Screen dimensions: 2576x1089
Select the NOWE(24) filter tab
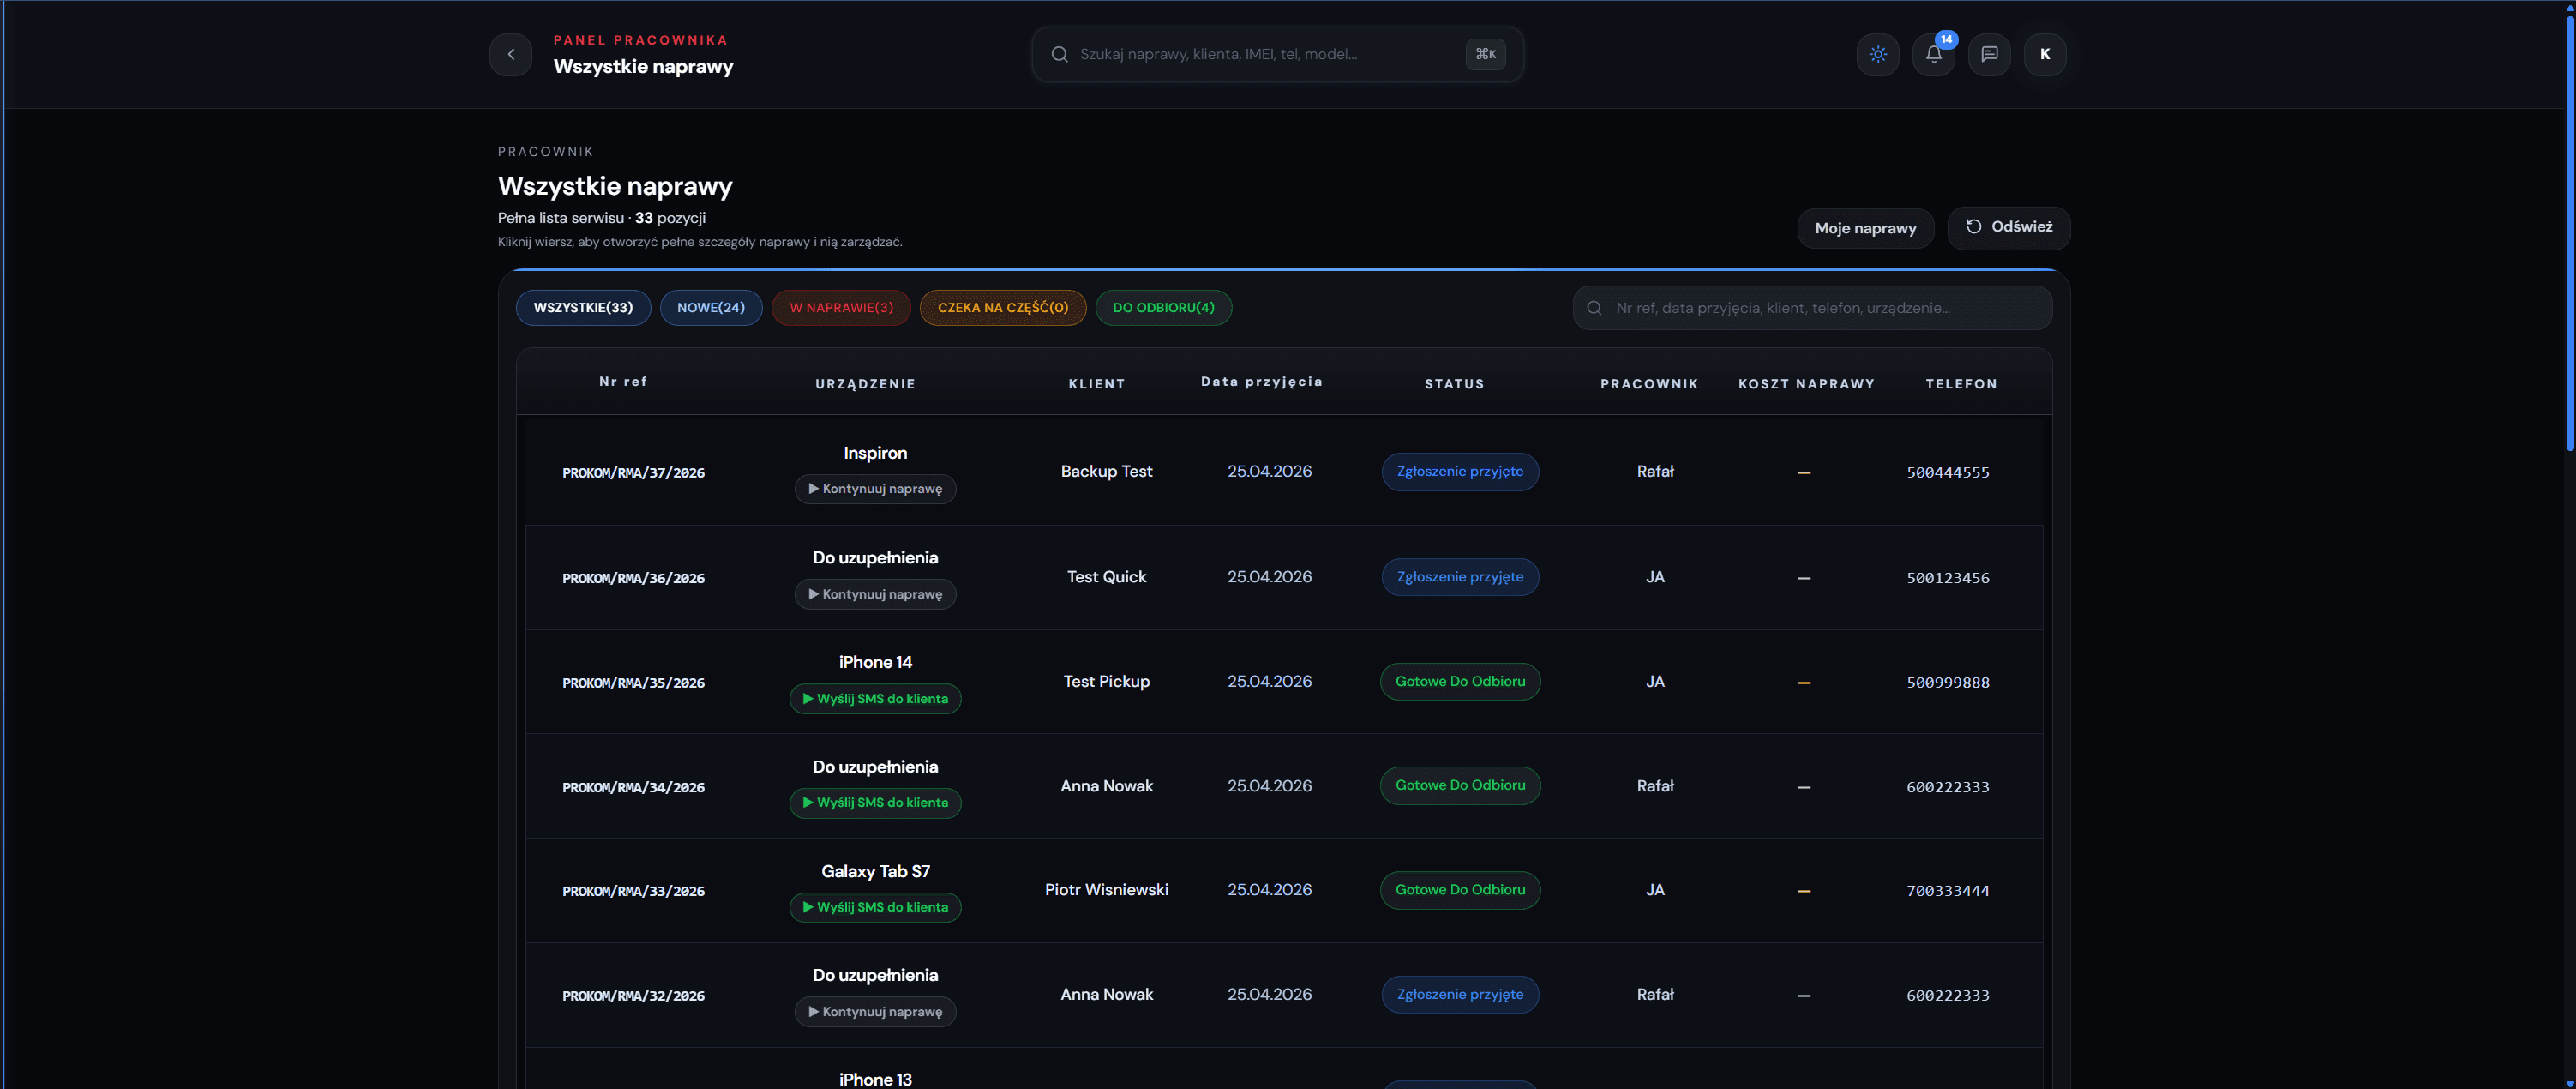coord(711,307)
